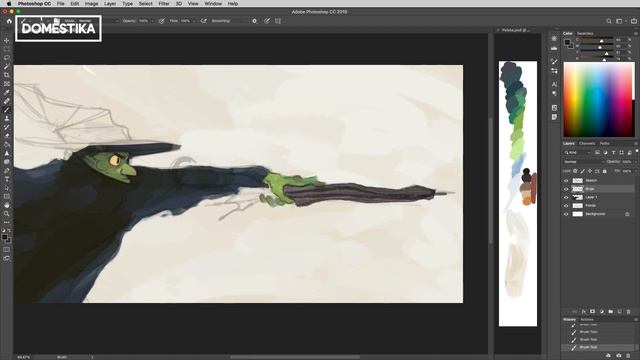Select the Clone Stamp tool
Viewport: 640px width, 360px height.
click(x=7, y=118)
